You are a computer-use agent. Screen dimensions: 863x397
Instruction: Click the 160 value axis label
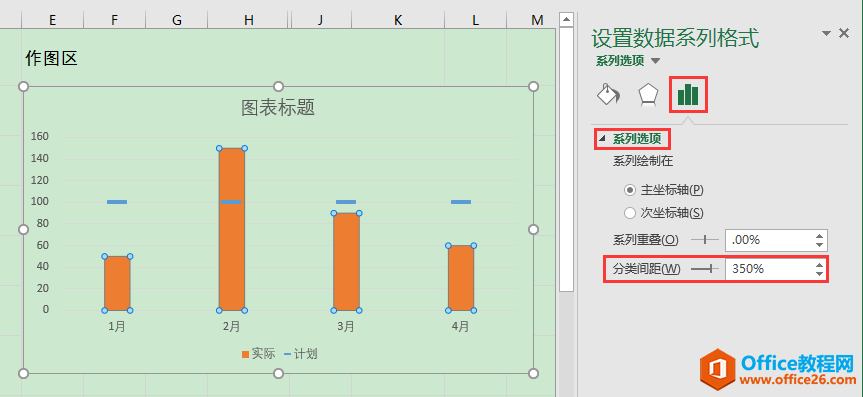coord(40,137)
